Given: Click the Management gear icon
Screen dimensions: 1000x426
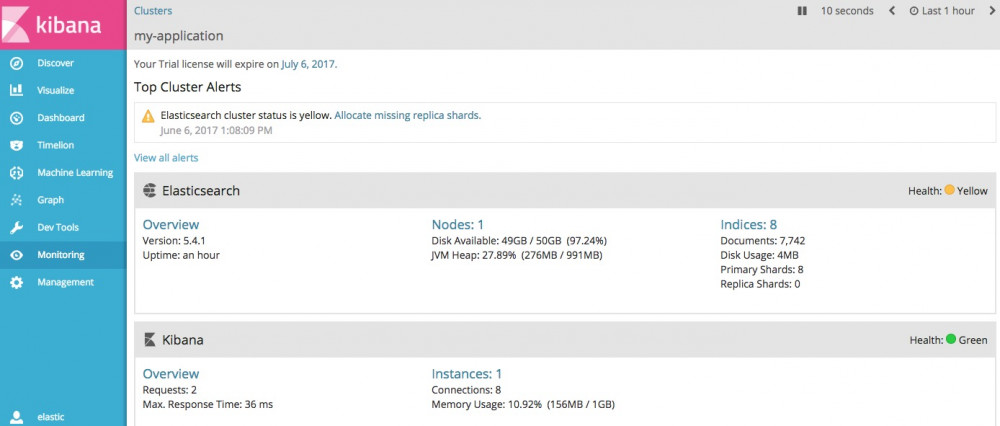Looking at the screenshot, I should coord(17,283).
